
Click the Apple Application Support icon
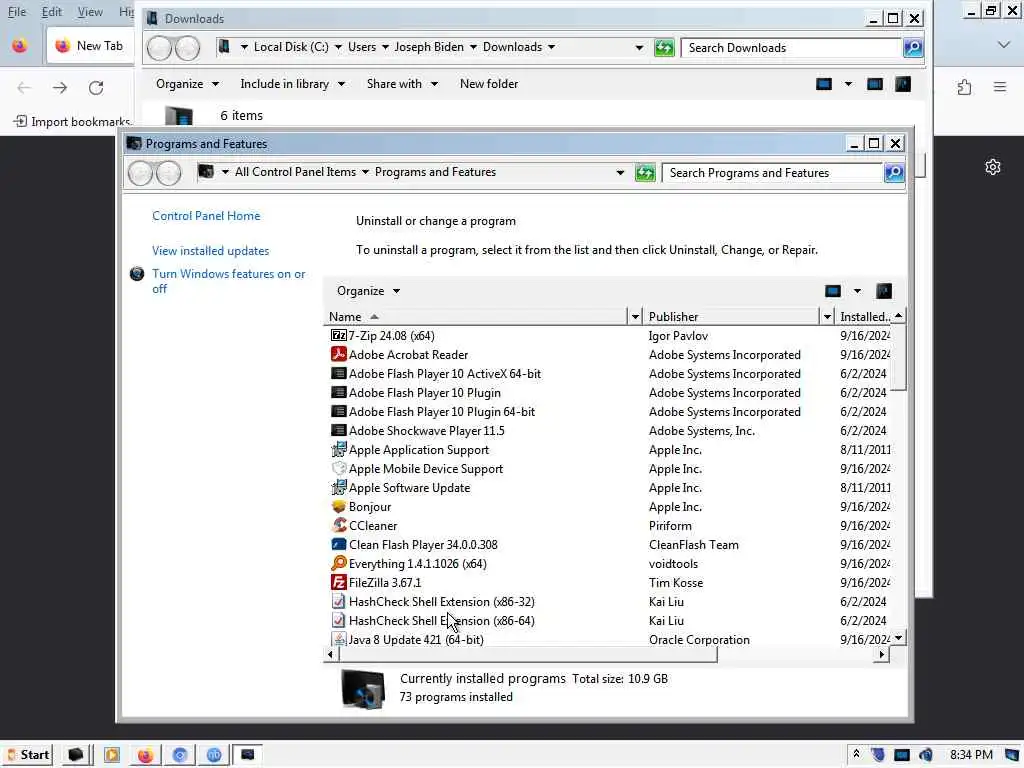pos(338,449)
